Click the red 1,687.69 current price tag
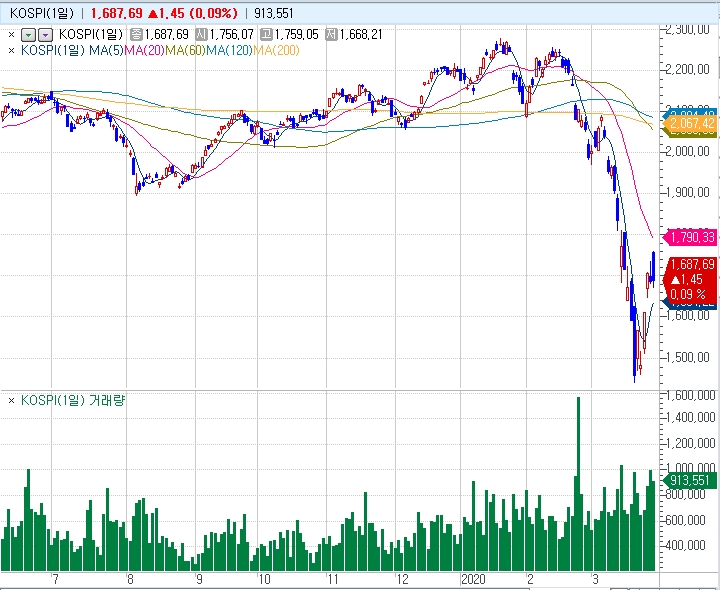 690,264
